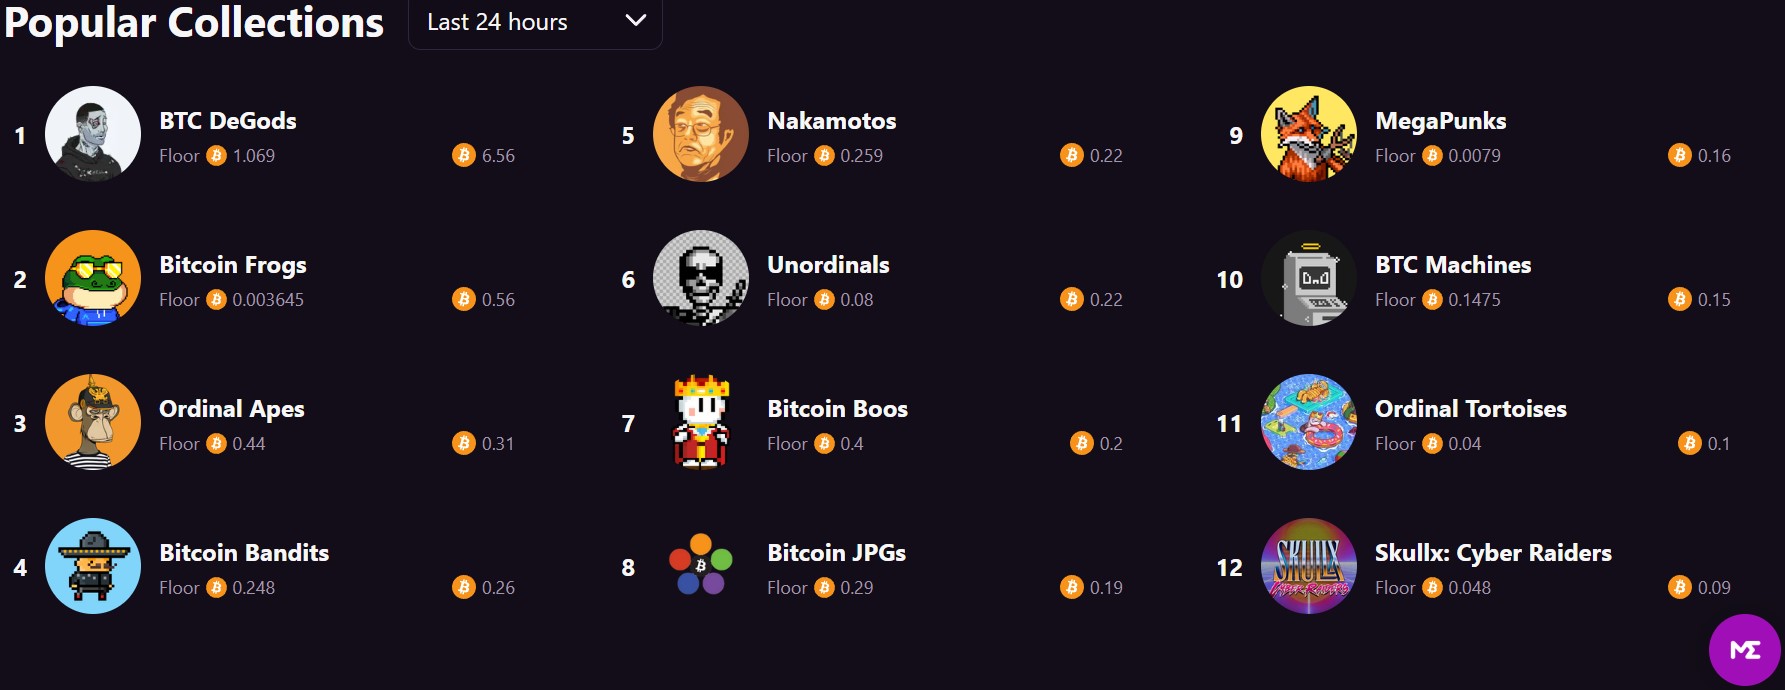
Task: Select the Ordinal Apes ape avatar
Action: coord(93,422)
